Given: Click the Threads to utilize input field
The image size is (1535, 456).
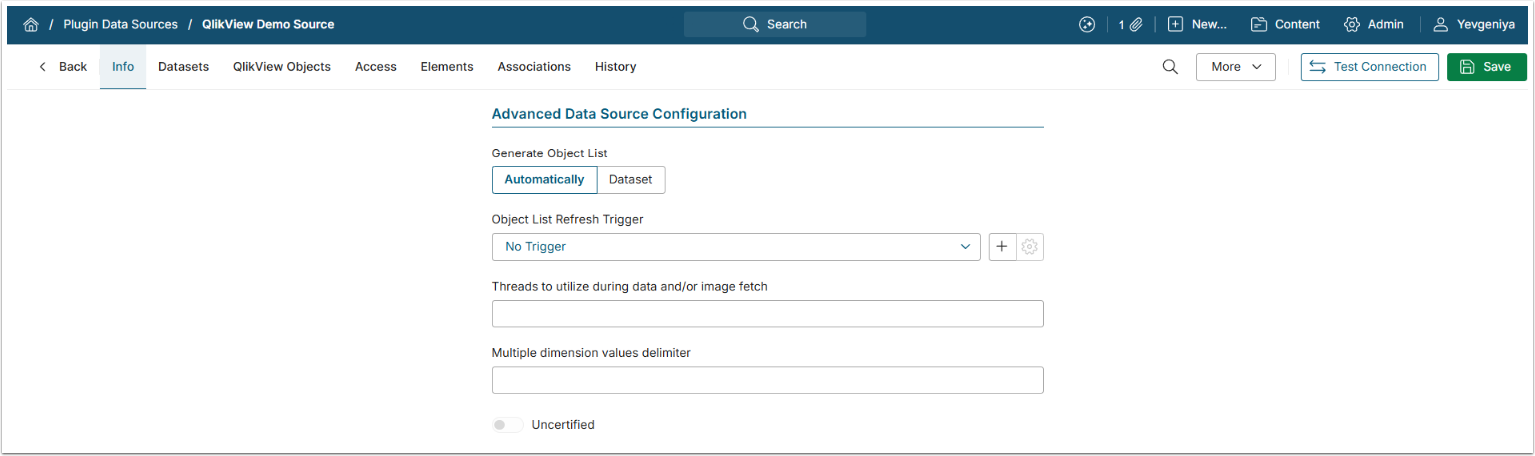Looking at the screenshot, I should pos(767,314).
